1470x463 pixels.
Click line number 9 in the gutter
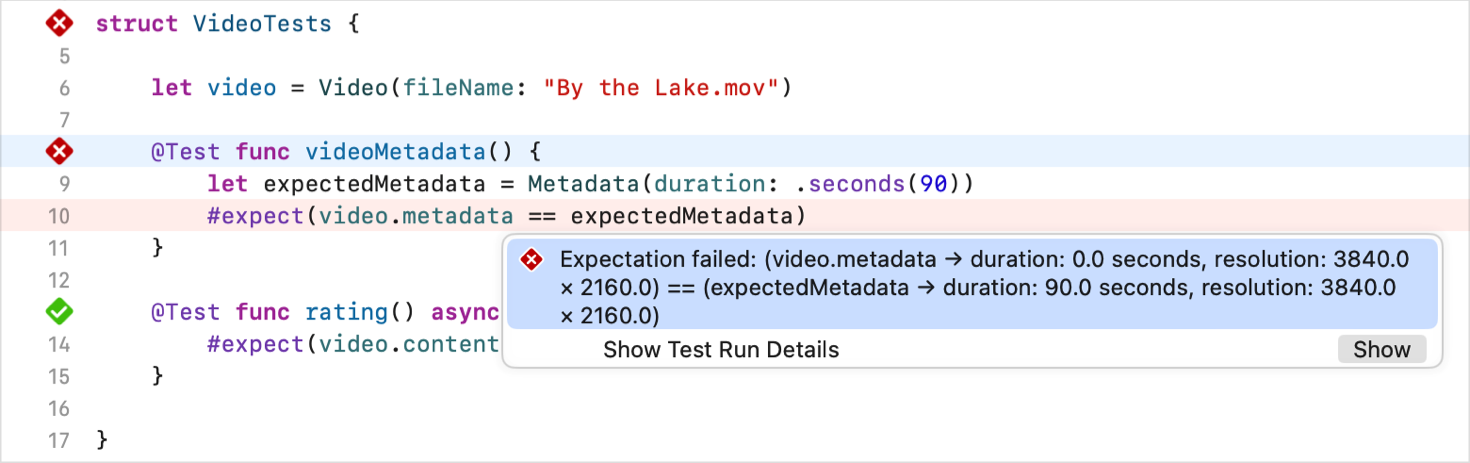pos(64,184)
